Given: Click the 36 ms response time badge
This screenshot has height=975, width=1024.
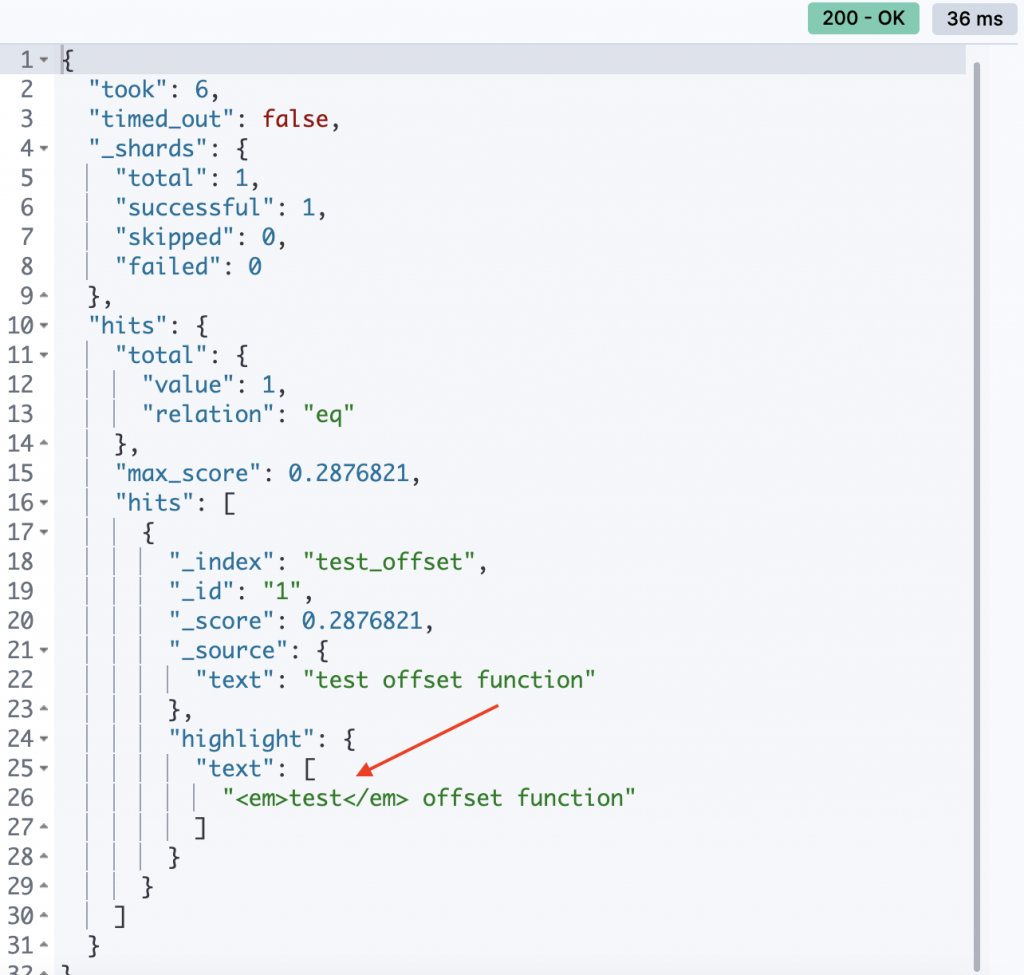Looking at the screenshot, I should pyautogui.click(x=974, y=18).
